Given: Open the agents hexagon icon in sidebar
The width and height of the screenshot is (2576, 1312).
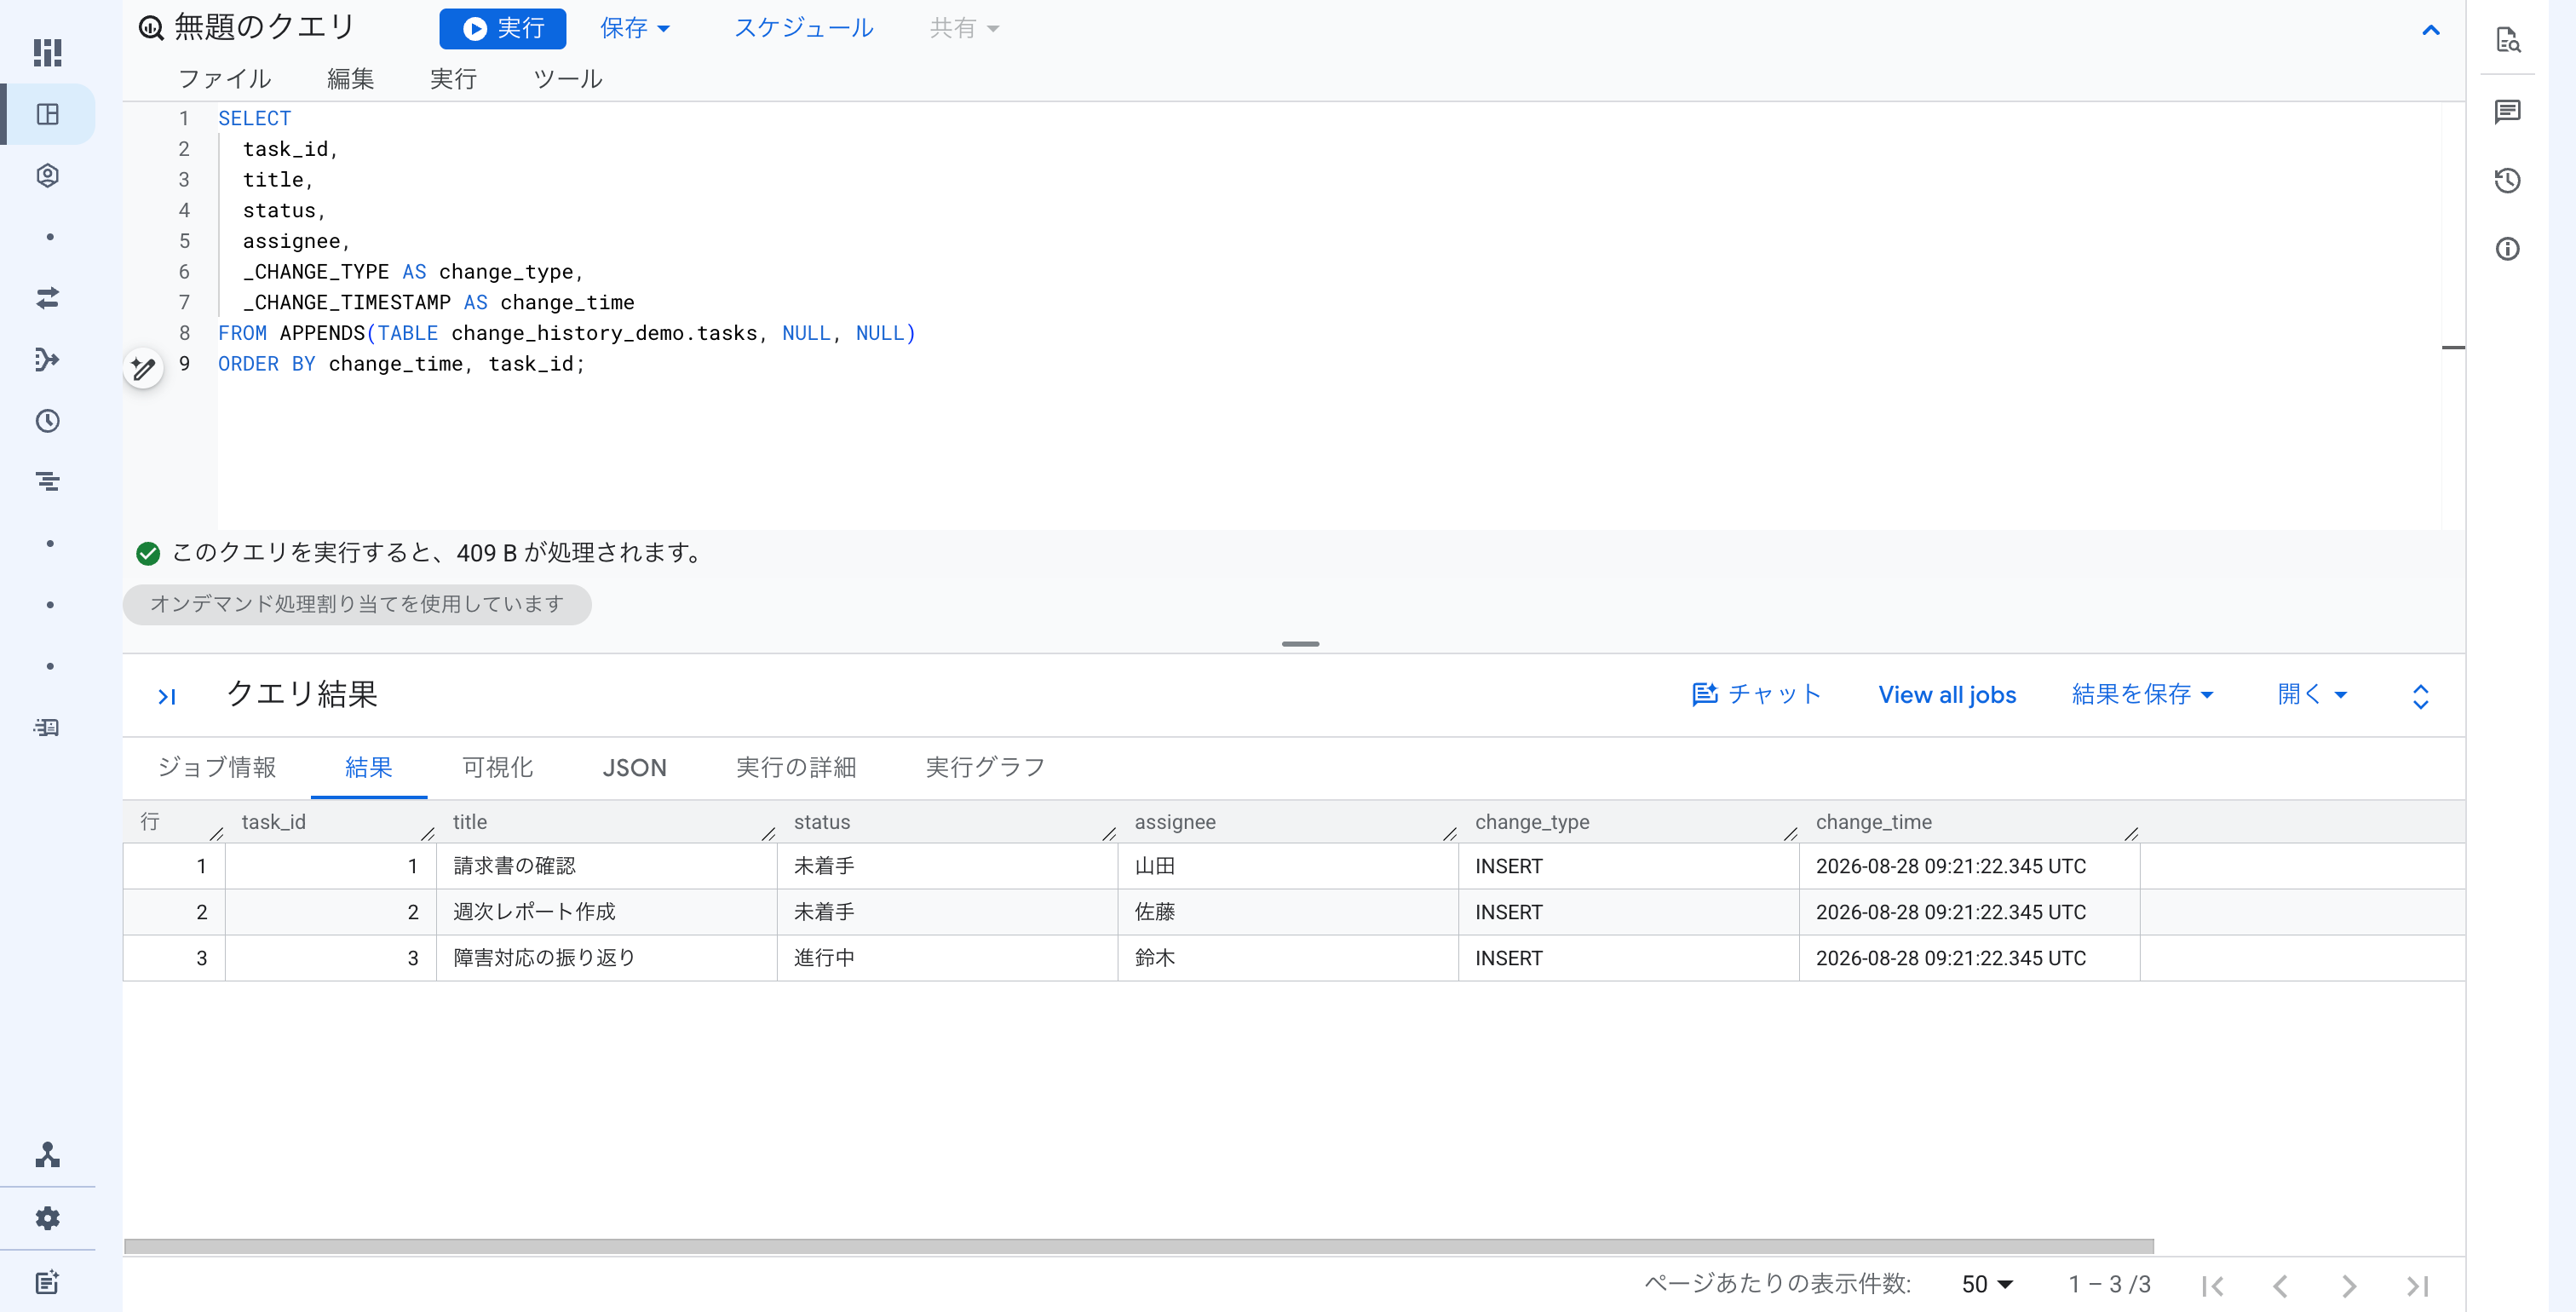Looking at the screenshot, I should click(x=47, y=176).
